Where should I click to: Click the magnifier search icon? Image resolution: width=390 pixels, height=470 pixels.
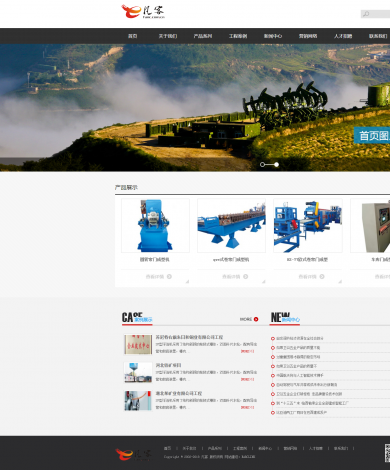pyautogui.click(x=366, y=14)
